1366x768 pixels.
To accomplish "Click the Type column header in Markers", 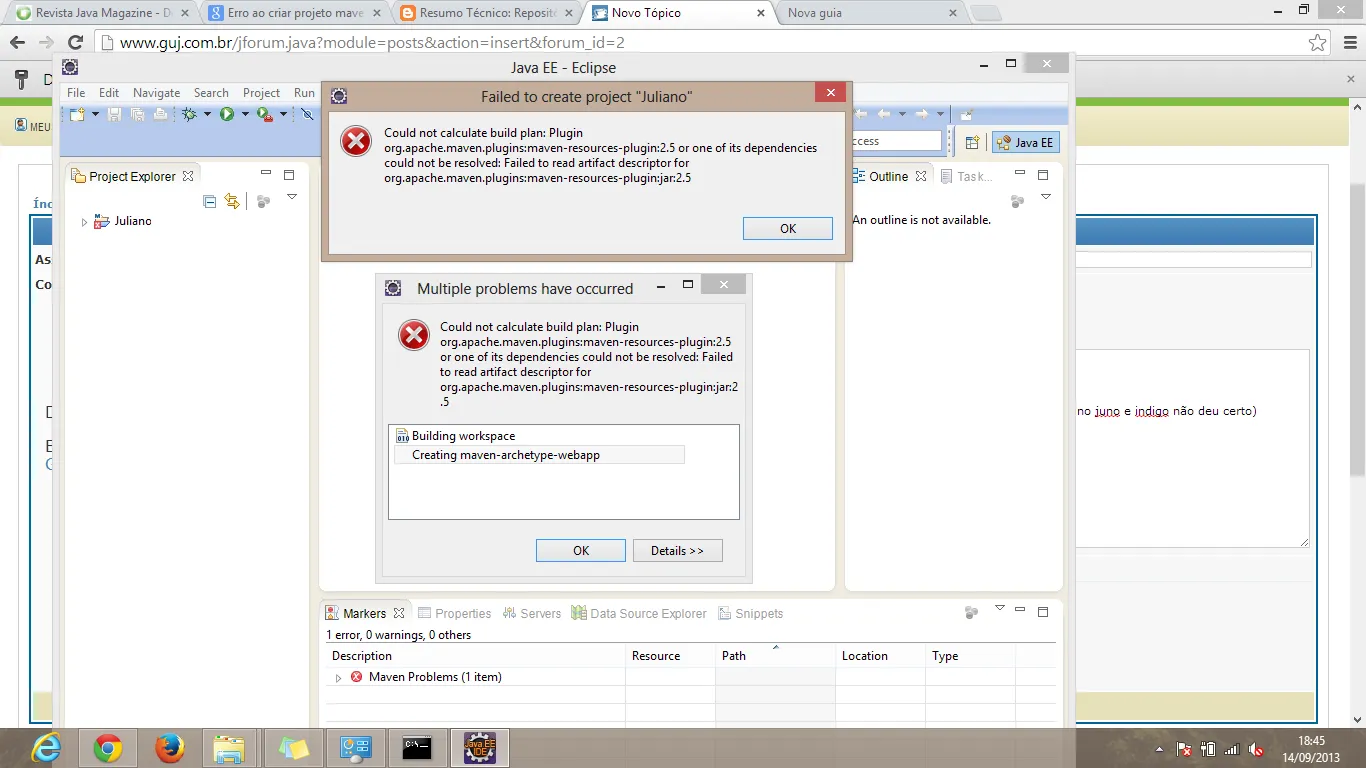I will [971, 656].
